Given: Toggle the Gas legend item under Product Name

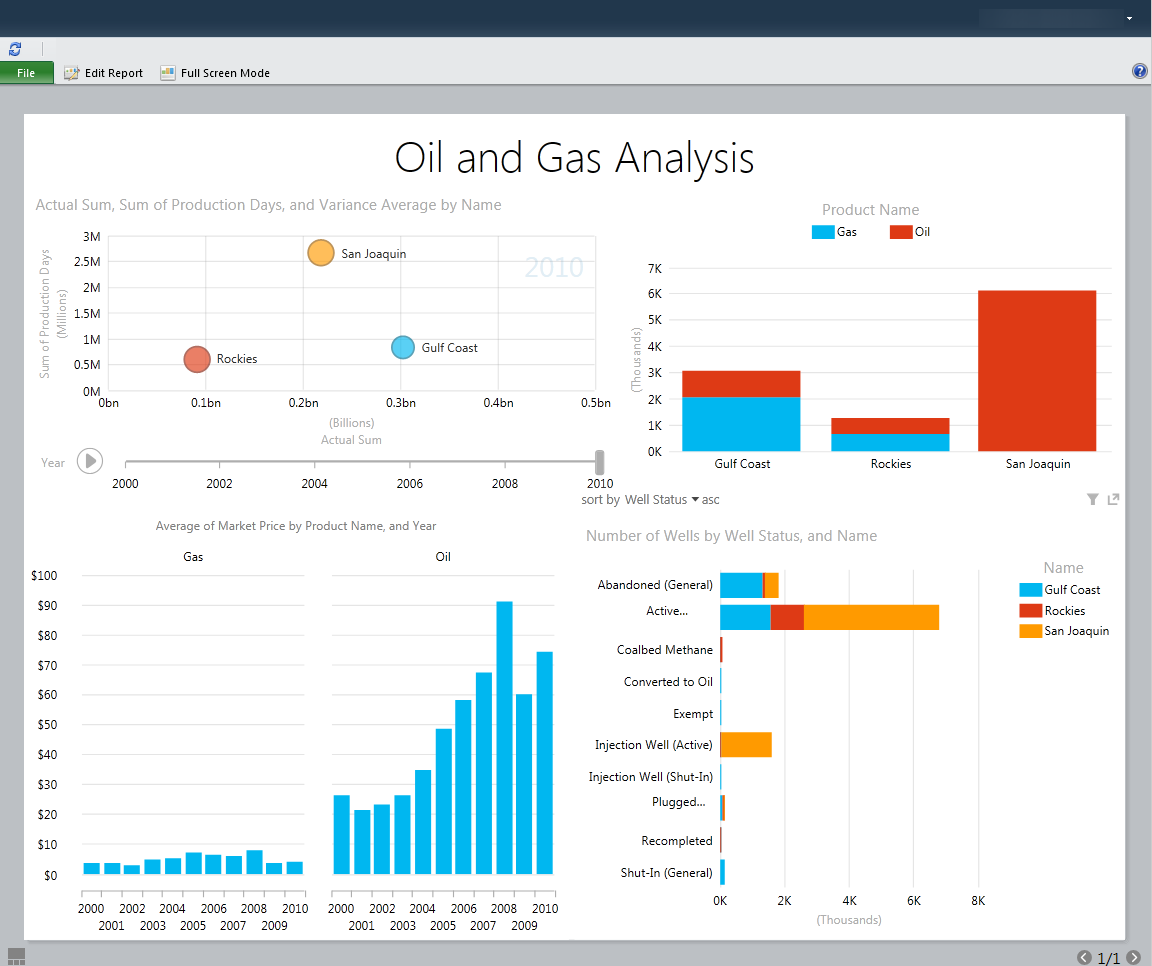Looking at the screenshot, I should (835, 232).
